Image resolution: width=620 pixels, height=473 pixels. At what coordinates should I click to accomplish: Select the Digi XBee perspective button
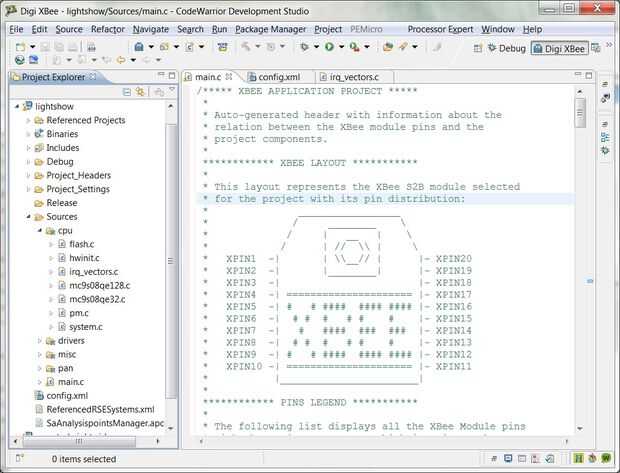[560, 49]
